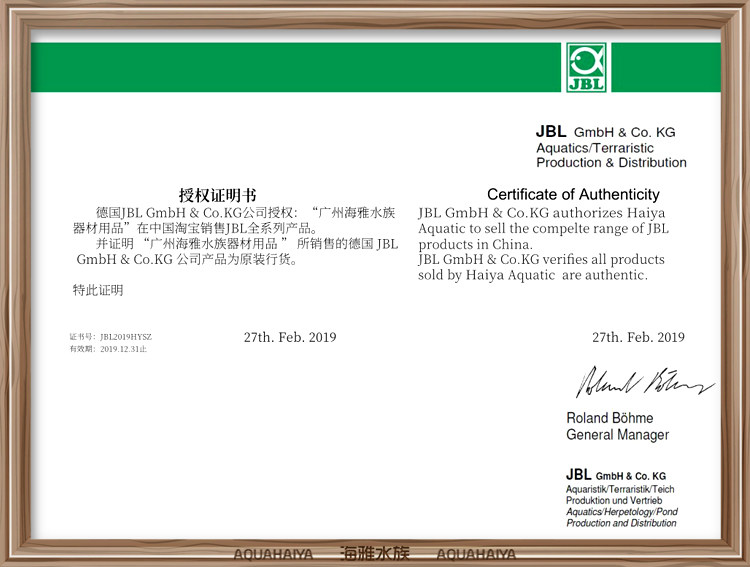Click the line 'Aquatic to sell the compelte range of JBL'

(x=543, y=229)
